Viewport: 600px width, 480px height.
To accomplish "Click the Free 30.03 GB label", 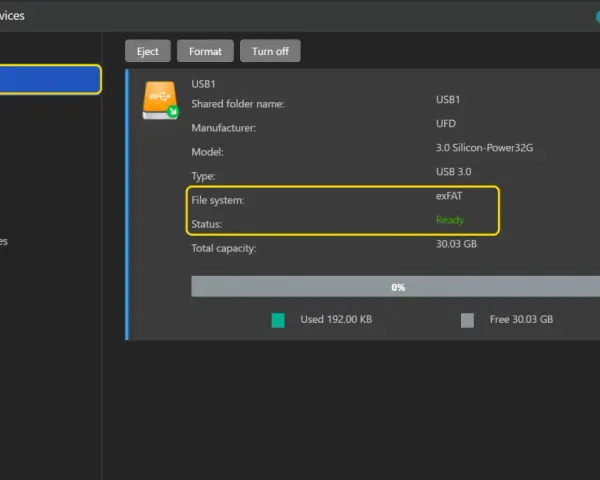I will [521, 319].
